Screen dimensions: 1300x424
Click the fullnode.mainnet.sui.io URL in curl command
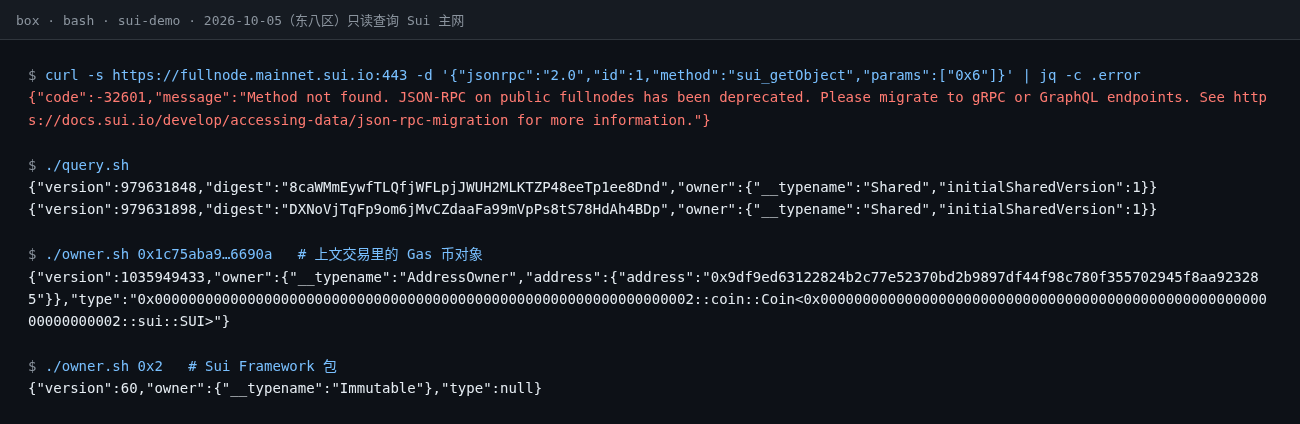pos(260,75)
